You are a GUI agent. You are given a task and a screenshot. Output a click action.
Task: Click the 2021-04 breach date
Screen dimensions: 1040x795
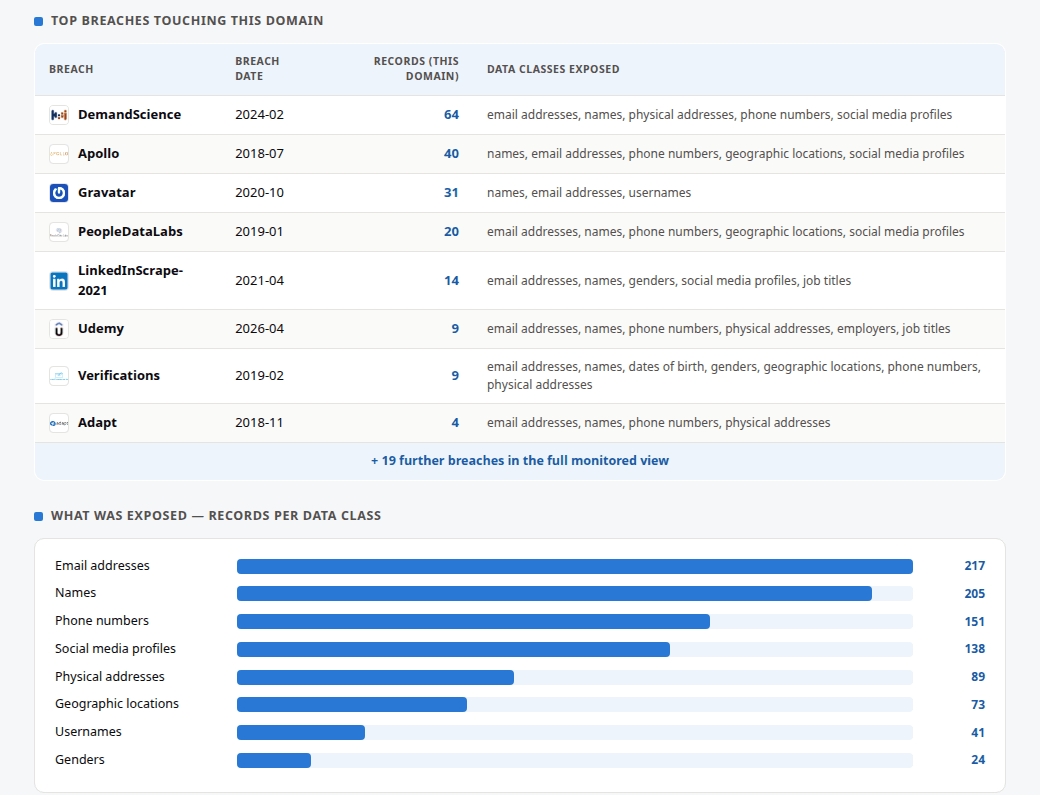pyautogui.click(x=259, y=280)
